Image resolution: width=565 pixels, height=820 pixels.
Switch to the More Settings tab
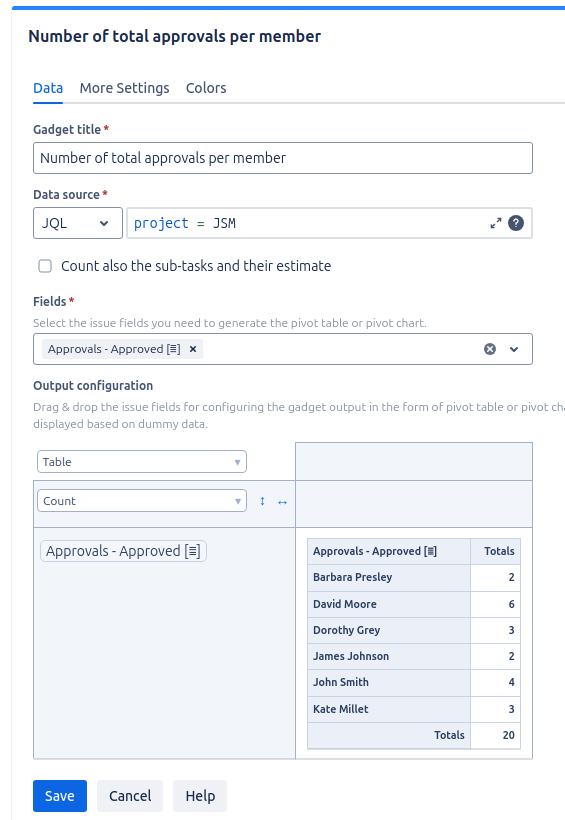pos(125,88)
